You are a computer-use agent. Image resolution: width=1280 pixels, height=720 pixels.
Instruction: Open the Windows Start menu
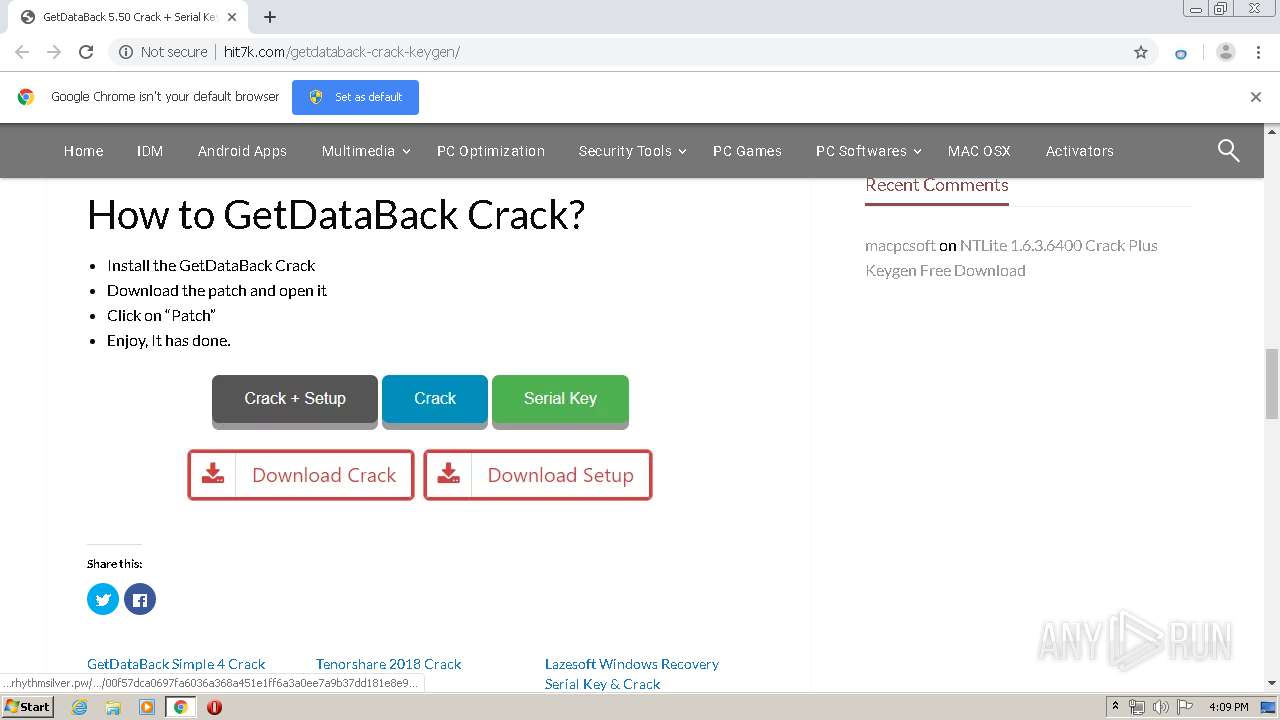(x=27, y=707)
